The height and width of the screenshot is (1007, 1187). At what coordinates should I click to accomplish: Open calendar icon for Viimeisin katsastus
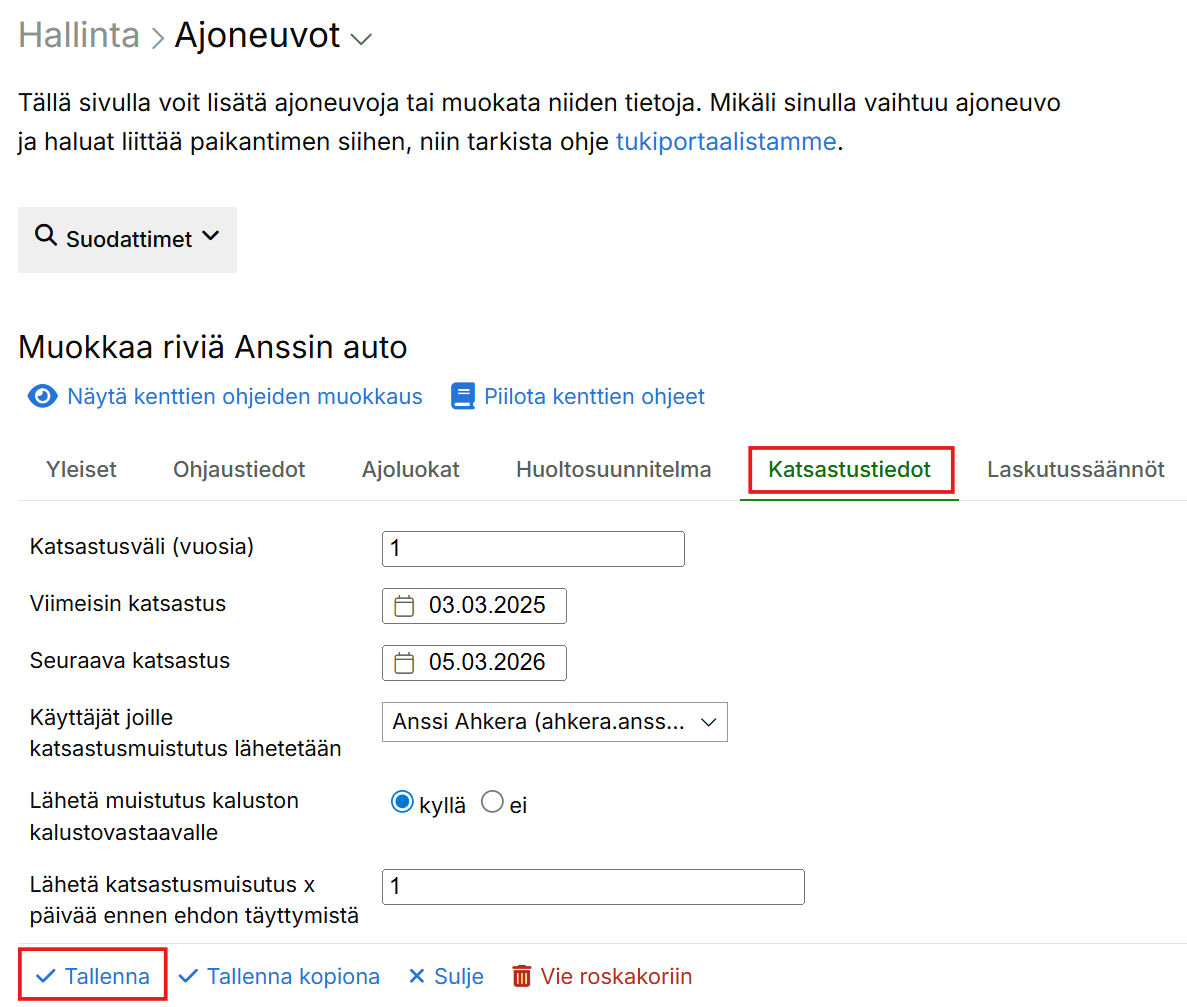(404, 606)
